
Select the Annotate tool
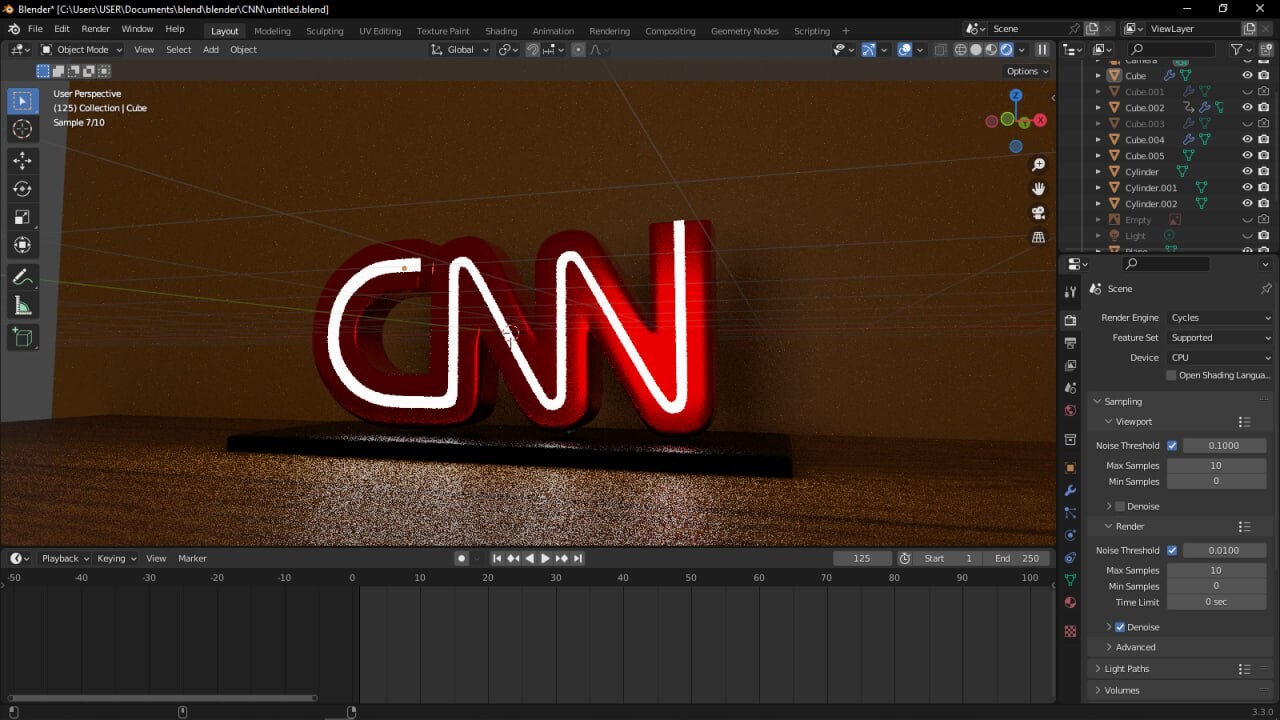(x=22, y=277)
